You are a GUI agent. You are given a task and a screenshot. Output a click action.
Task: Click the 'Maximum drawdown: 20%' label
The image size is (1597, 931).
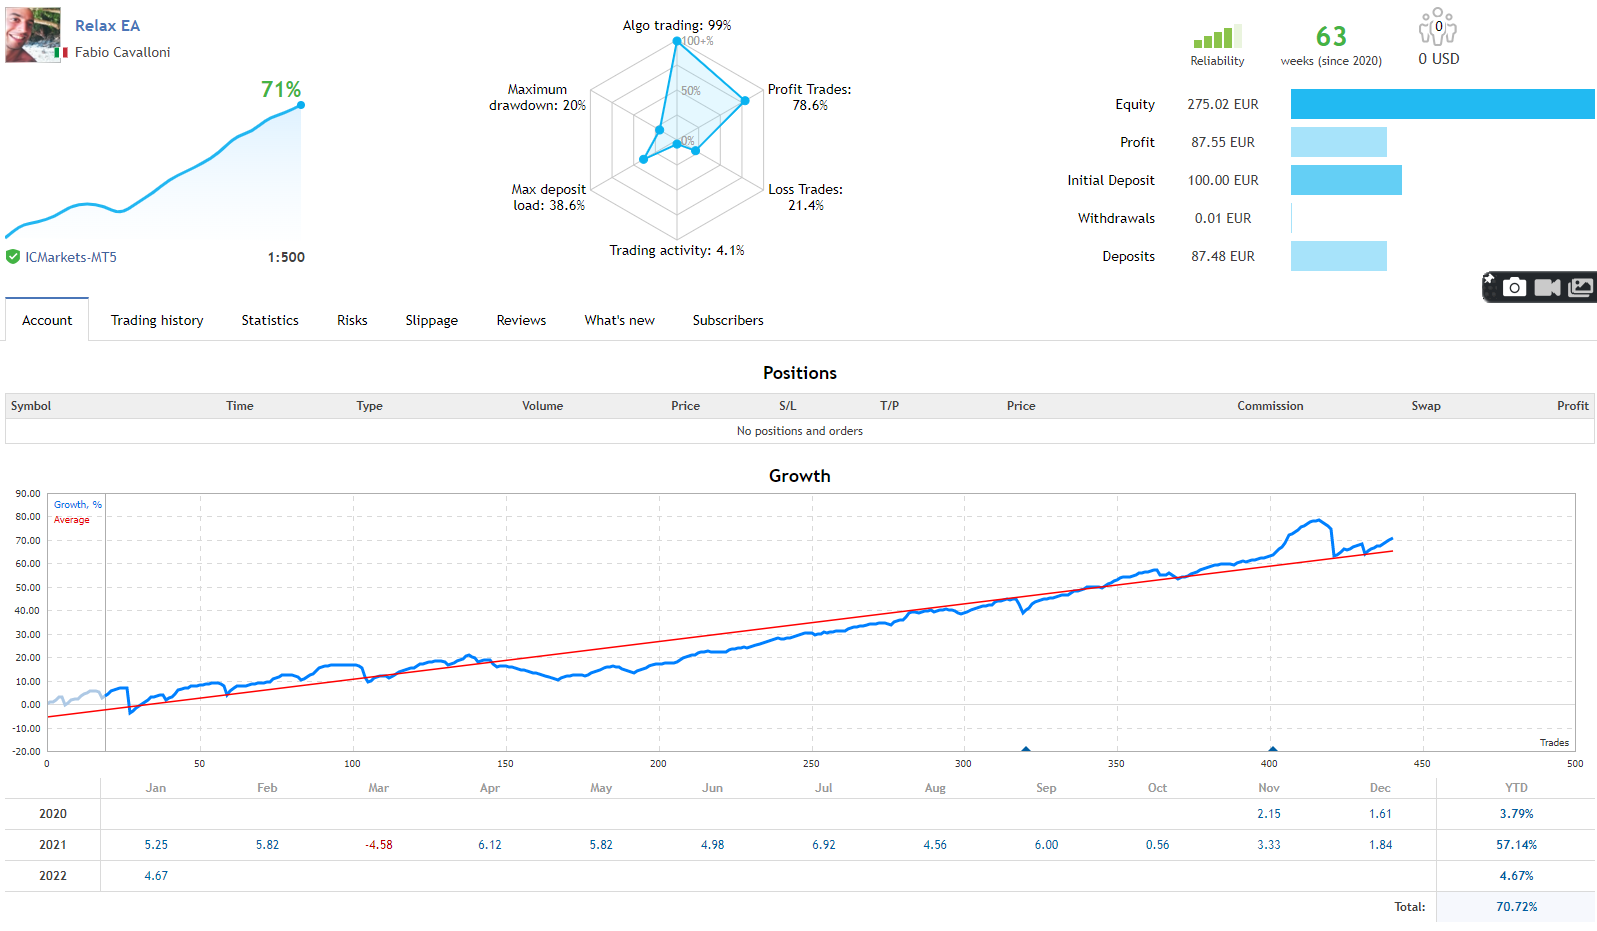(x=537, y=97)
